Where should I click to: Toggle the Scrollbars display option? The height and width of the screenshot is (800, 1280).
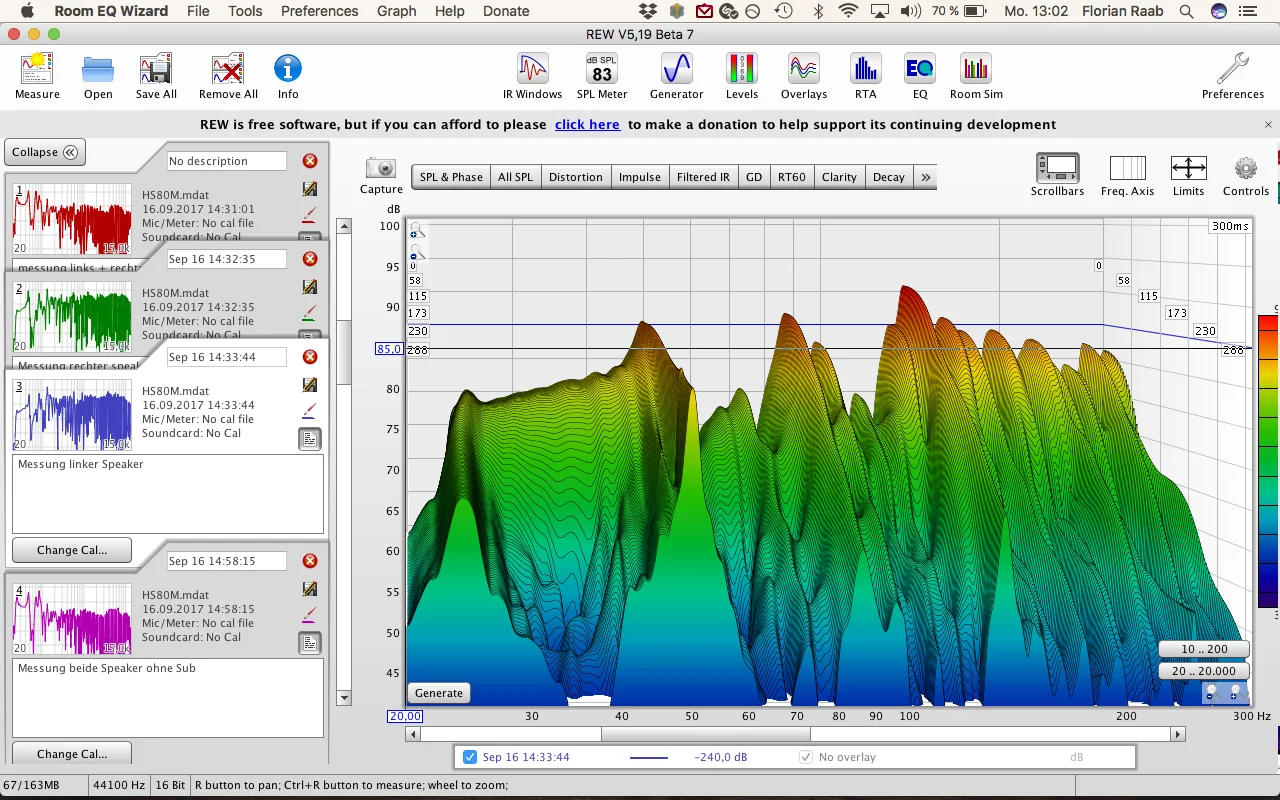point(1057,175)
